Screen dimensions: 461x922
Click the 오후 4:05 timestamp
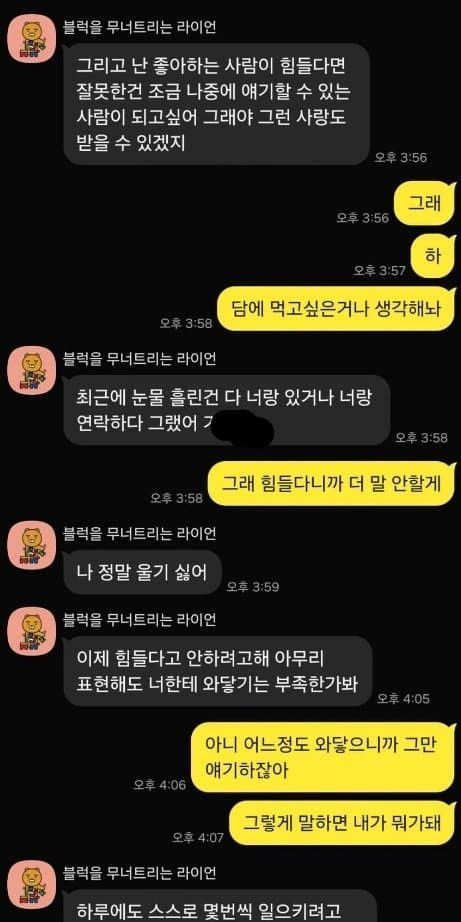(403, 699)
